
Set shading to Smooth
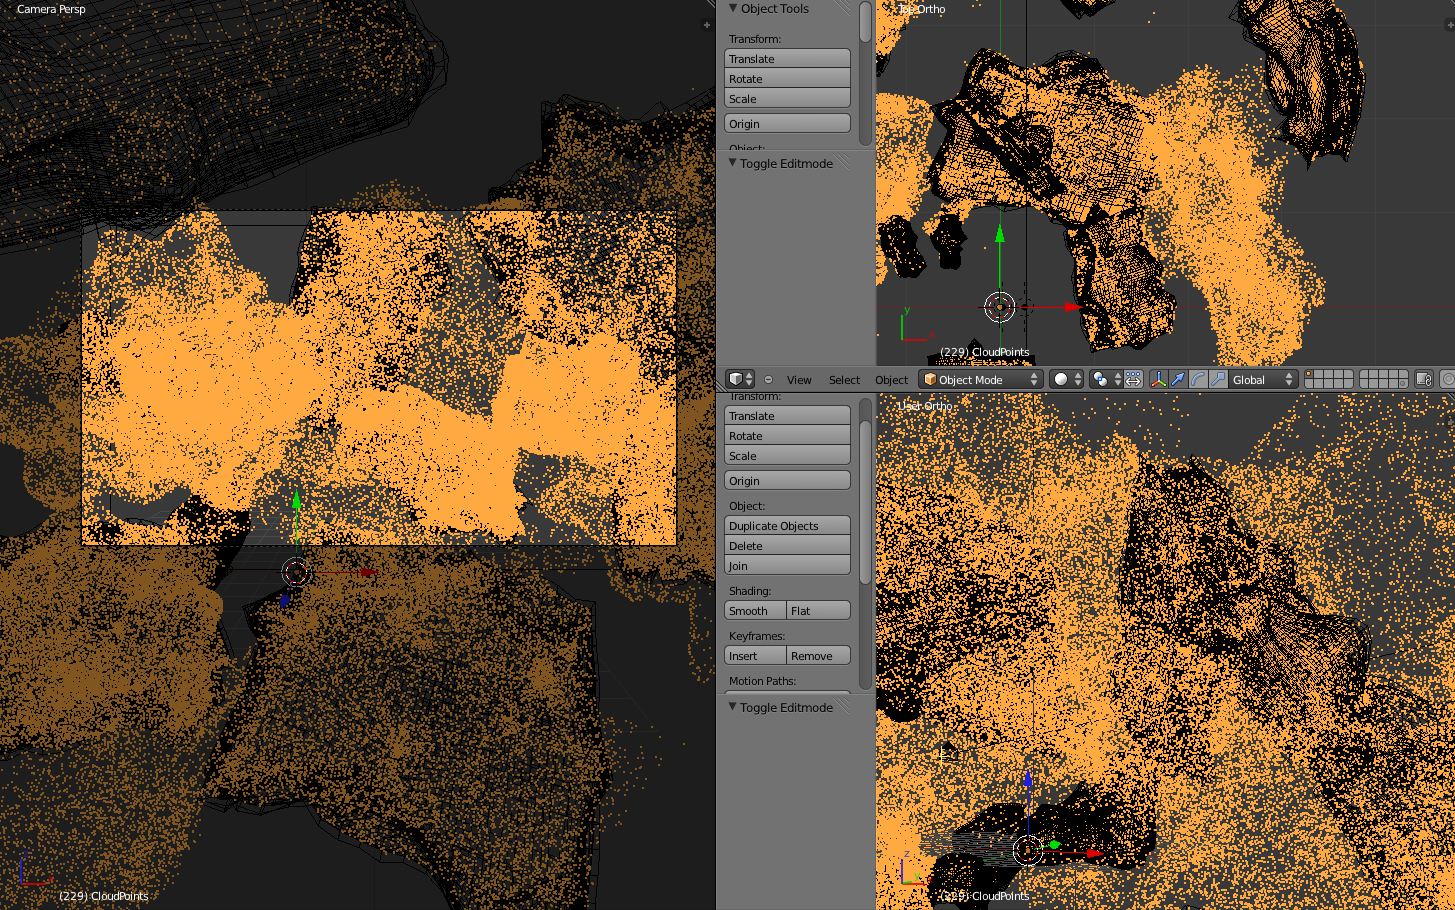click(x=755, y=611)
